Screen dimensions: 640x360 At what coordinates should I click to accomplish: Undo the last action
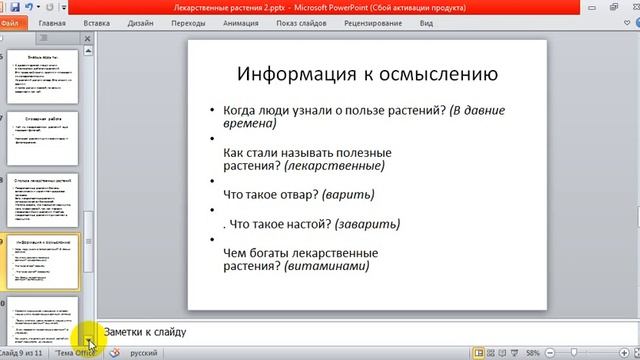(29, 7)
